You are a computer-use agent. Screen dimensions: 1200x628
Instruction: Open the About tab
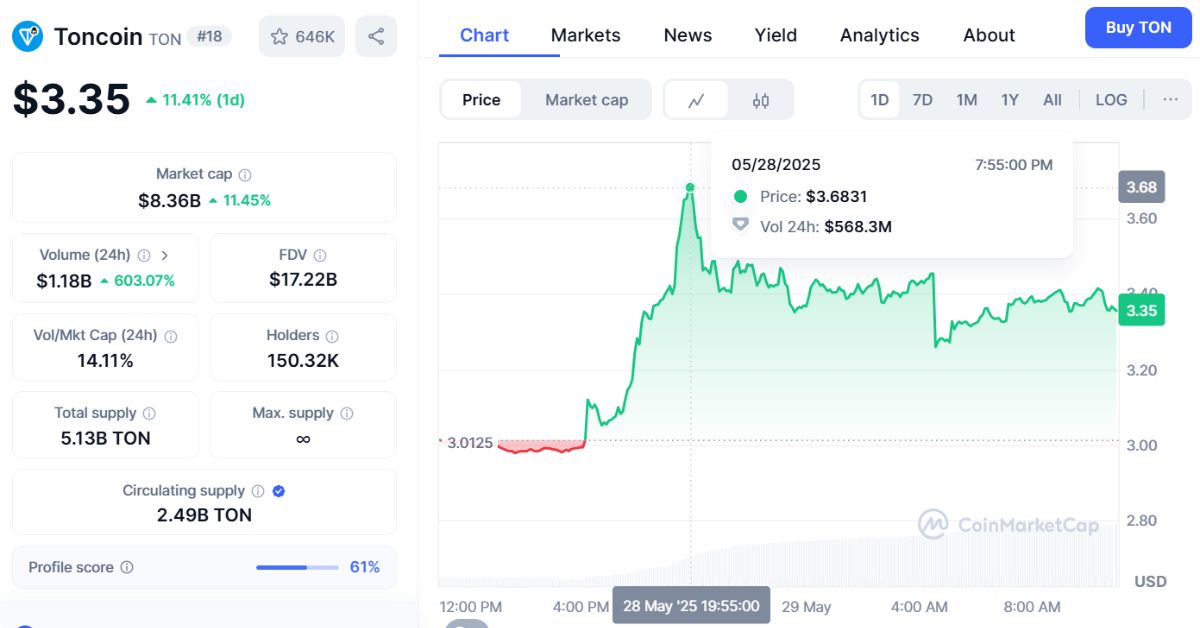click(x=989, y=35)
